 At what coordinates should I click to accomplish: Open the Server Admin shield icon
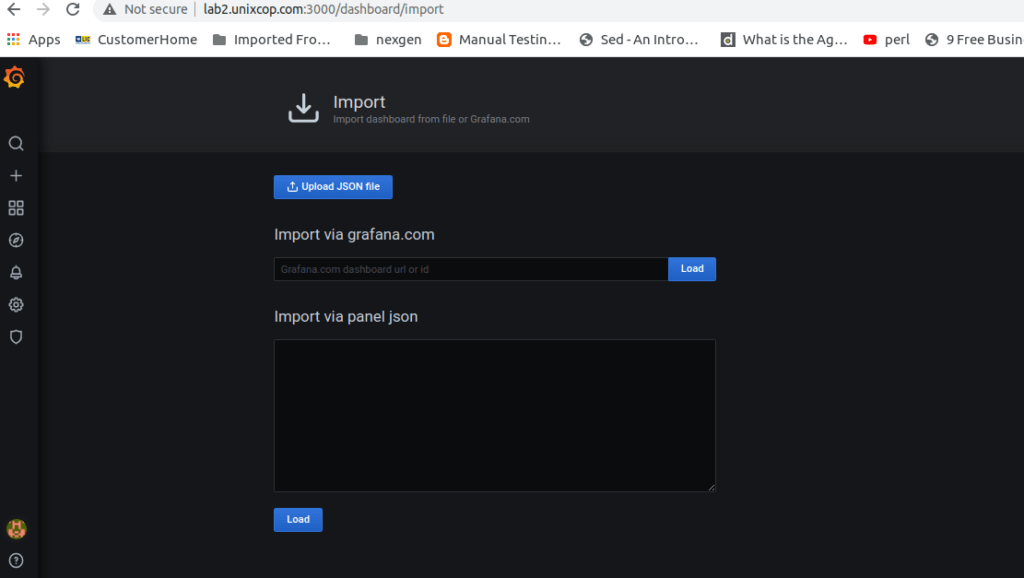(x=16, y=337)
